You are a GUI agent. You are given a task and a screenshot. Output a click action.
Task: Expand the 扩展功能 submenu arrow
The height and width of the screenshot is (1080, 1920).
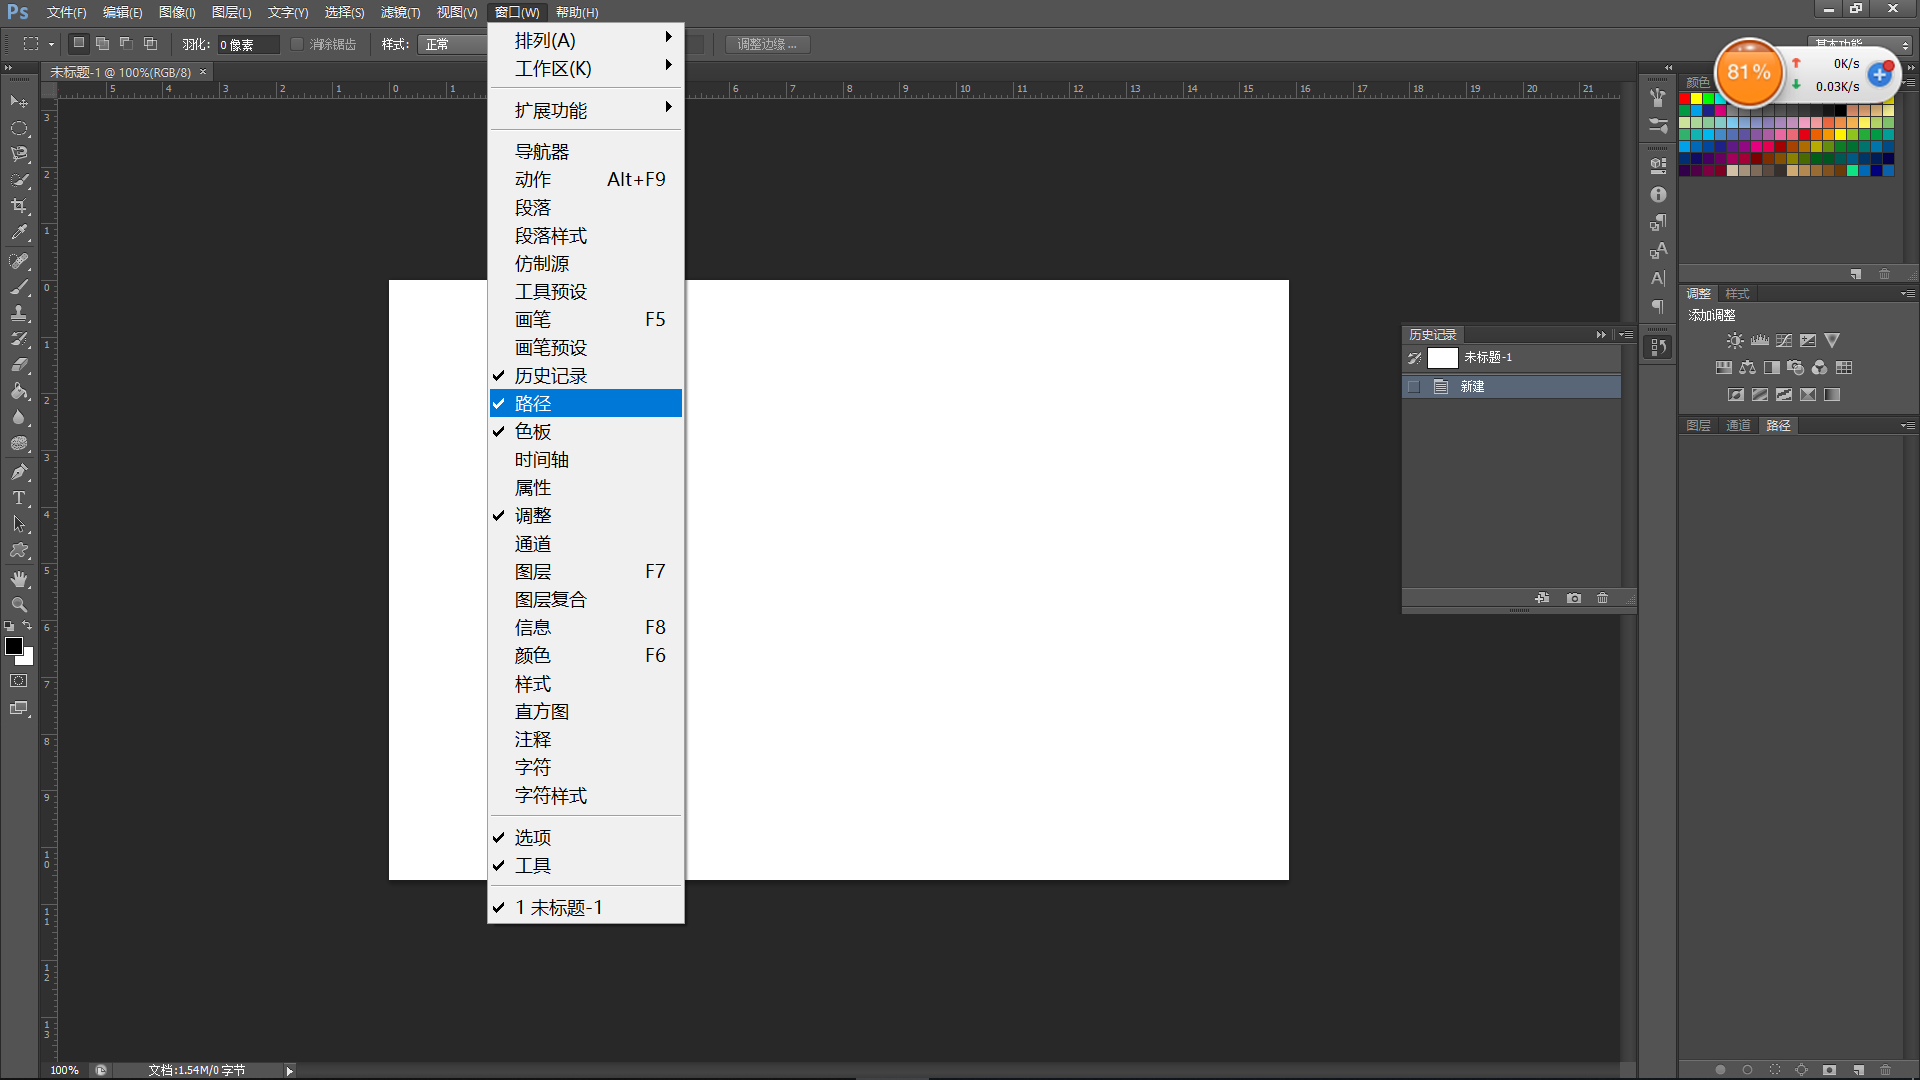pyautogui.click(x=668, y=108)
